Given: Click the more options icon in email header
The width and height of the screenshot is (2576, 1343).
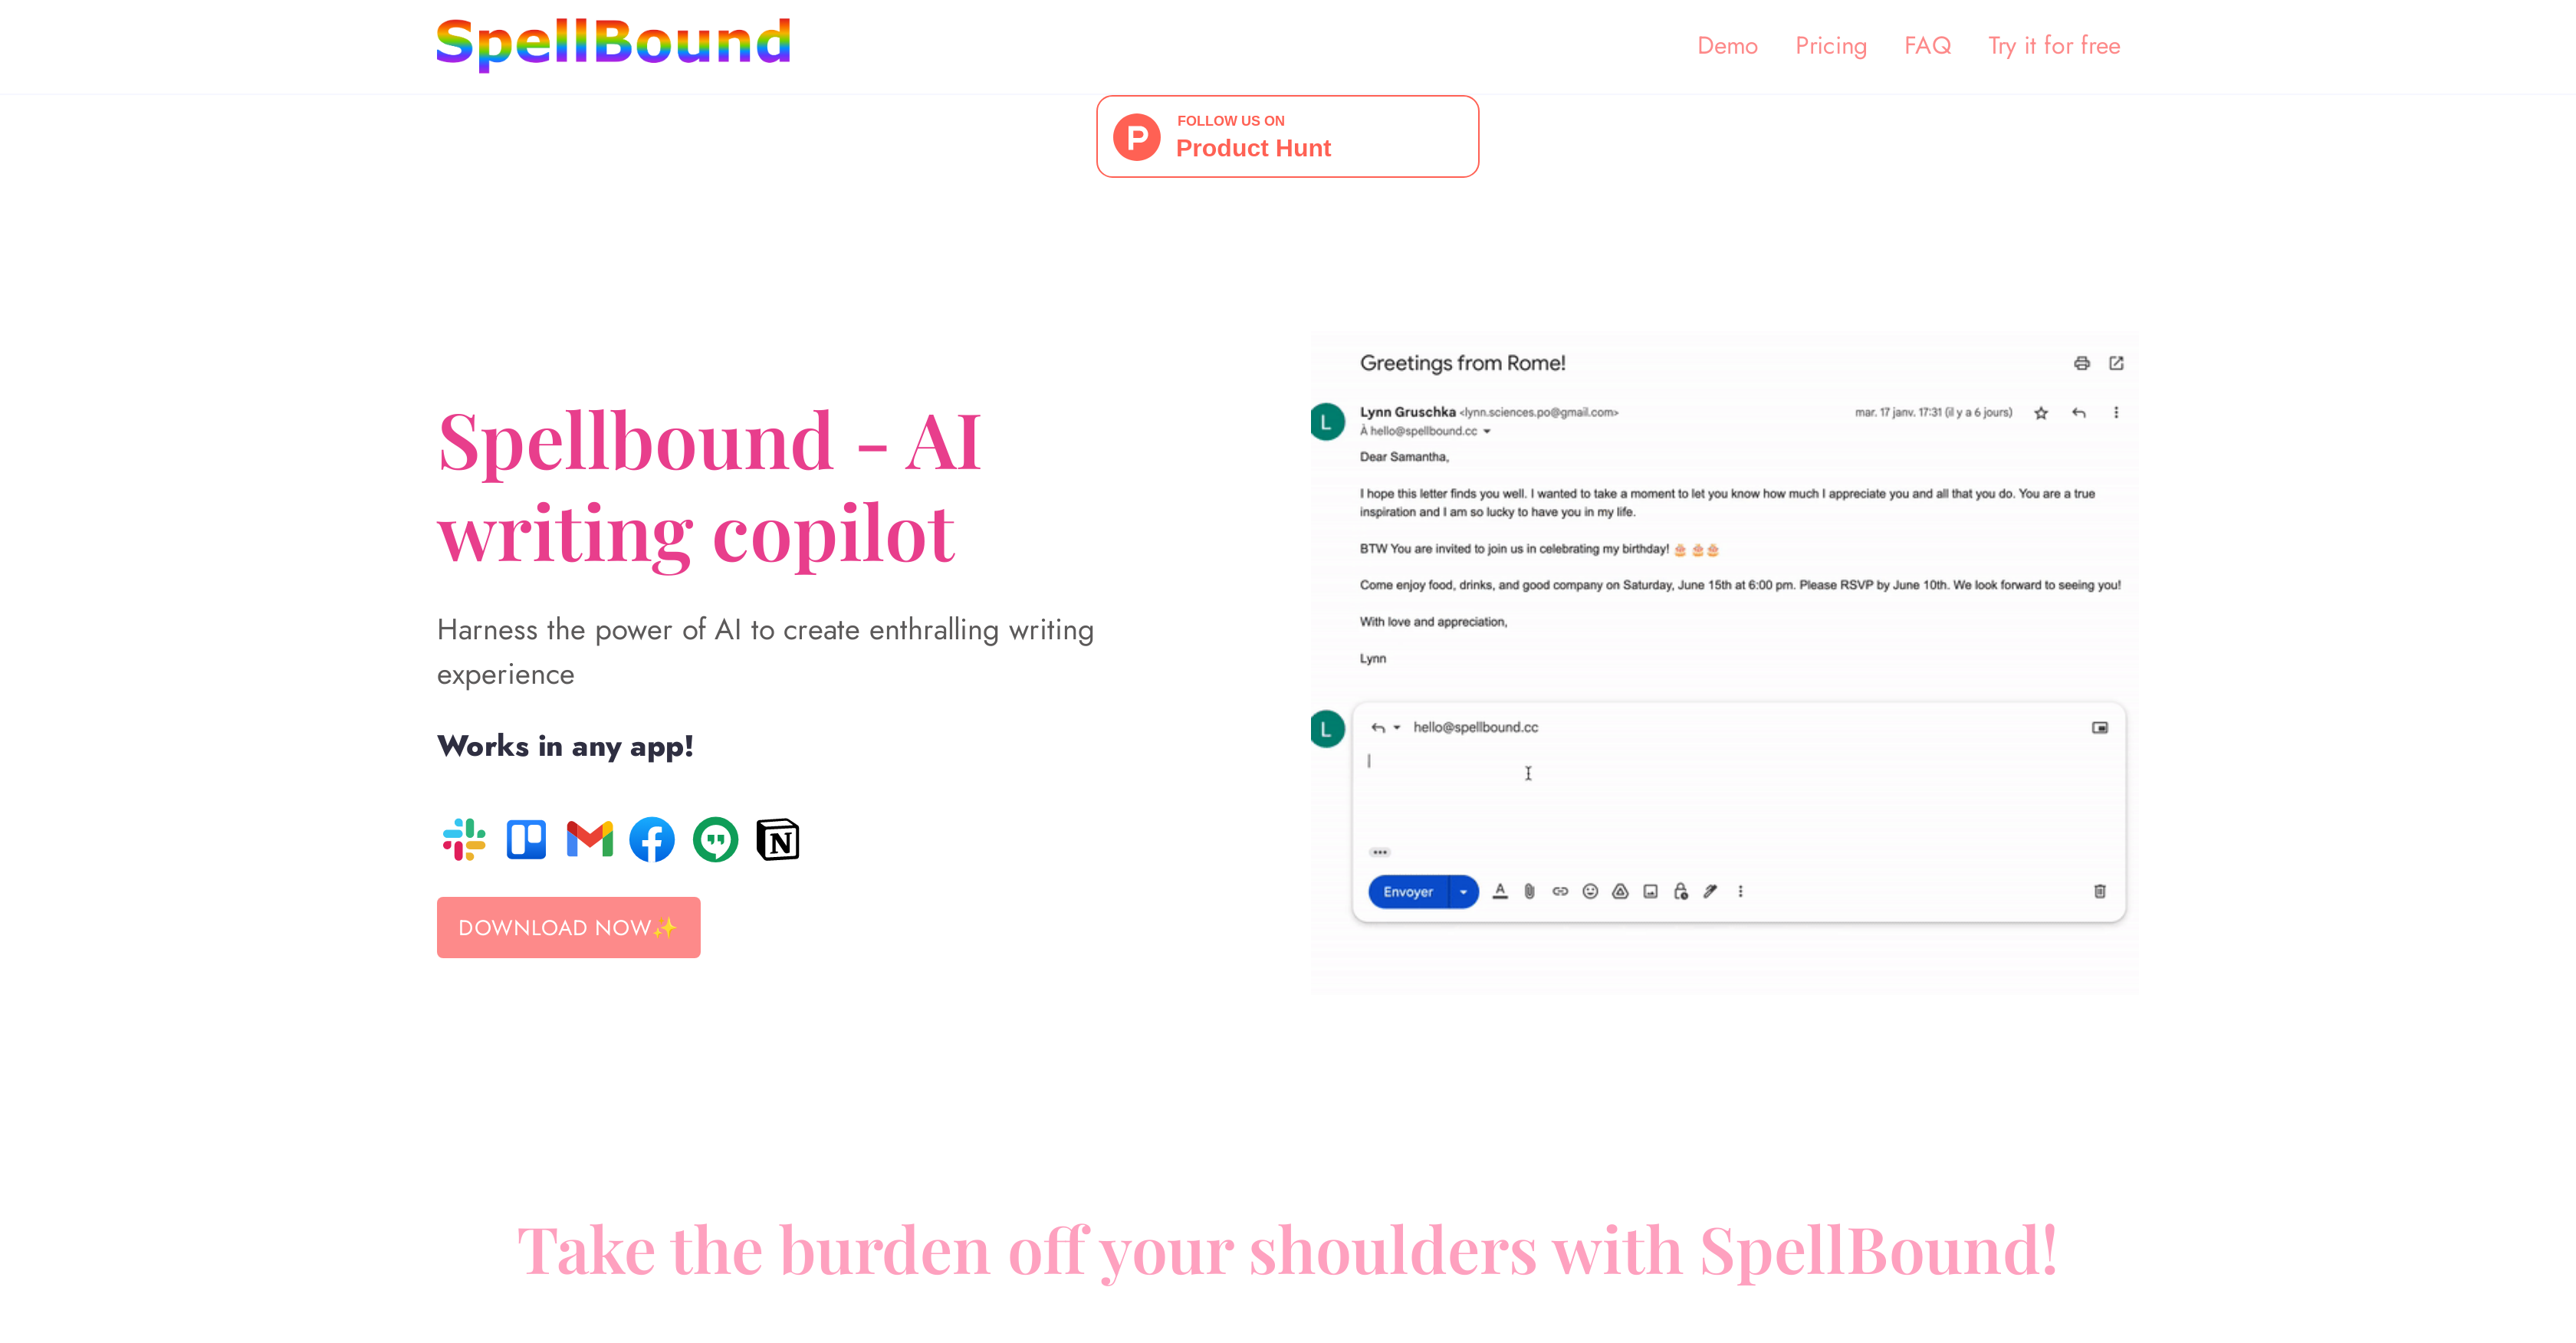Looking at the screenshot, I should [2118, 414].
